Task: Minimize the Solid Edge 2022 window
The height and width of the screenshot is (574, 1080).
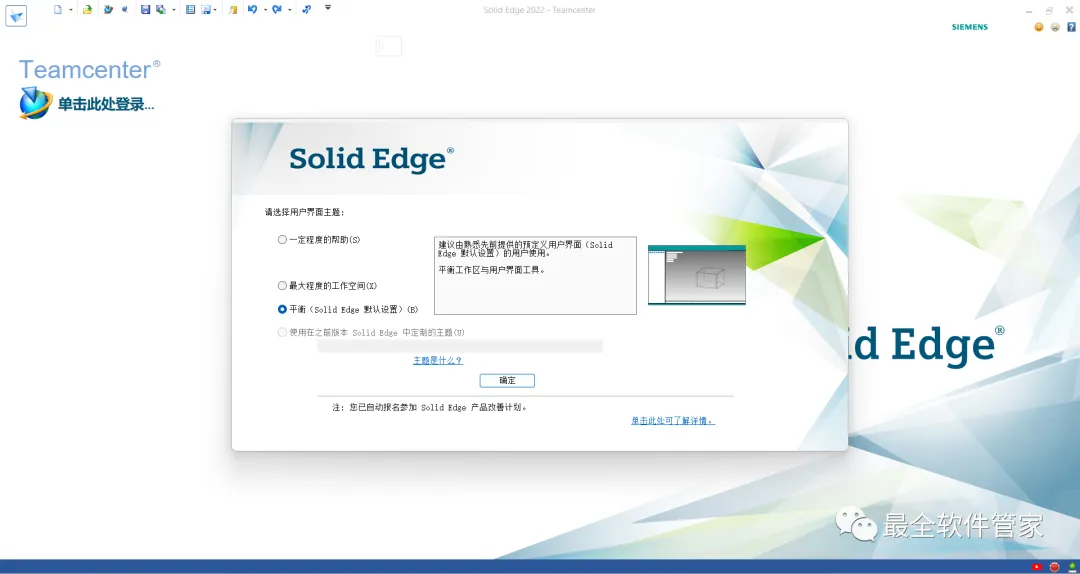Action: (1029, 11)
